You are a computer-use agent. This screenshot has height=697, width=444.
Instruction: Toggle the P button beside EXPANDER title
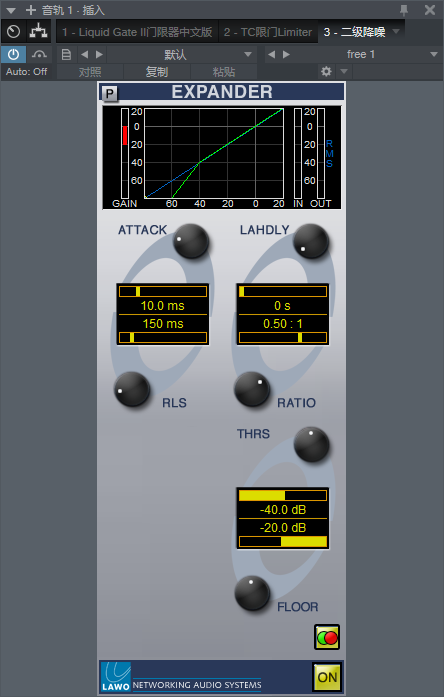[109, 93]
